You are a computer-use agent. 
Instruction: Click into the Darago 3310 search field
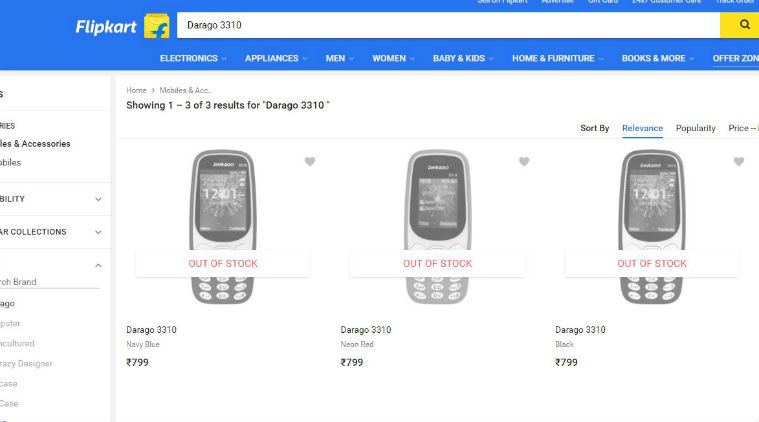click(x=445, y=25)
